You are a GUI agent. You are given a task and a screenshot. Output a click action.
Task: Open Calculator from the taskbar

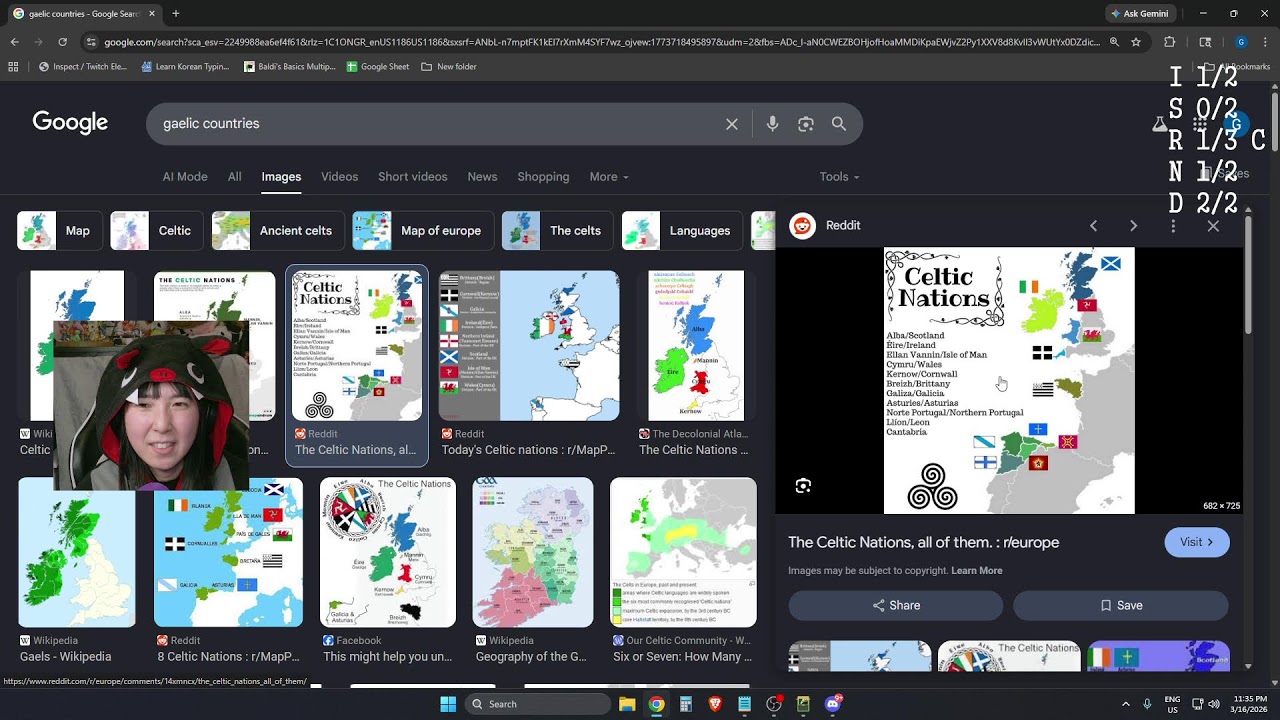(x=686, y=704)
